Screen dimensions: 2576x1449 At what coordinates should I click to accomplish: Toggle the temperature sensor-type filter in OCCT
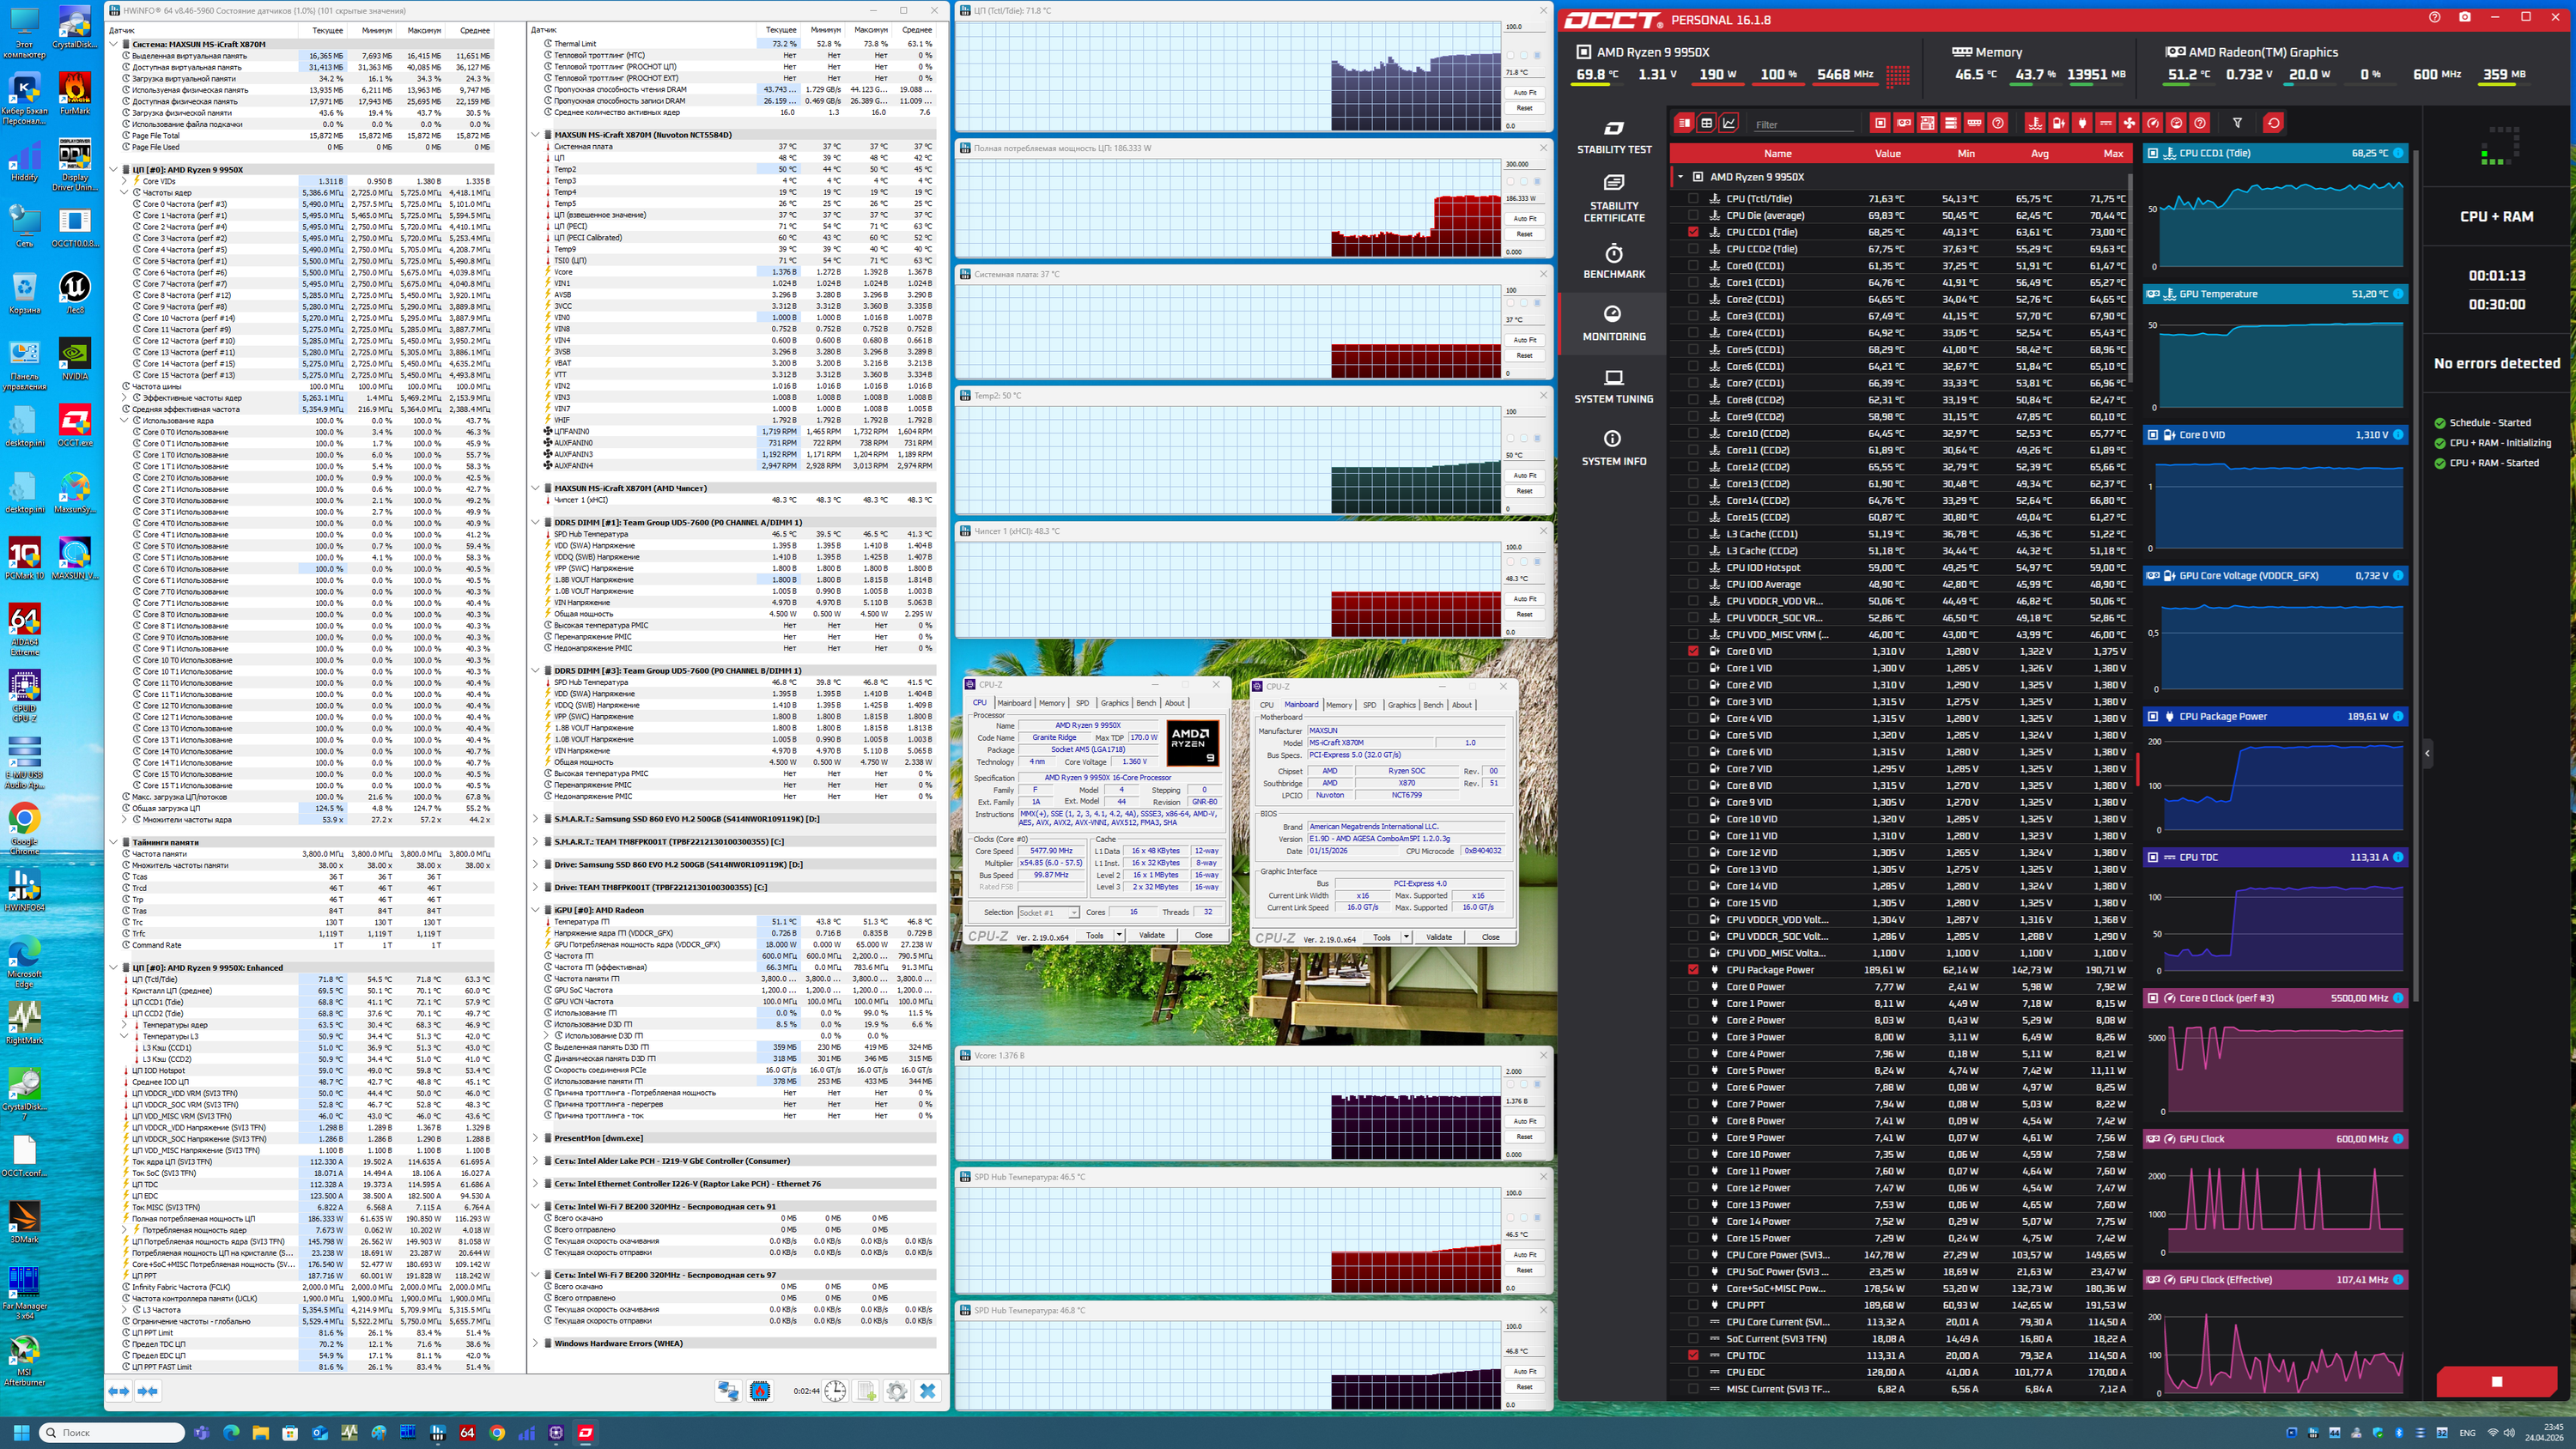tap(2035, 123)
